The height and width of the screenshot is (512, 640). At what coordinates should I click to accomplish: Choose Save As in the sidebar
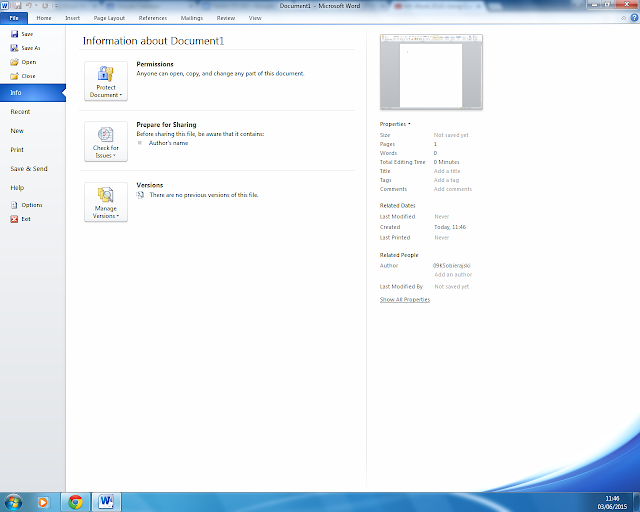(25, 48)
